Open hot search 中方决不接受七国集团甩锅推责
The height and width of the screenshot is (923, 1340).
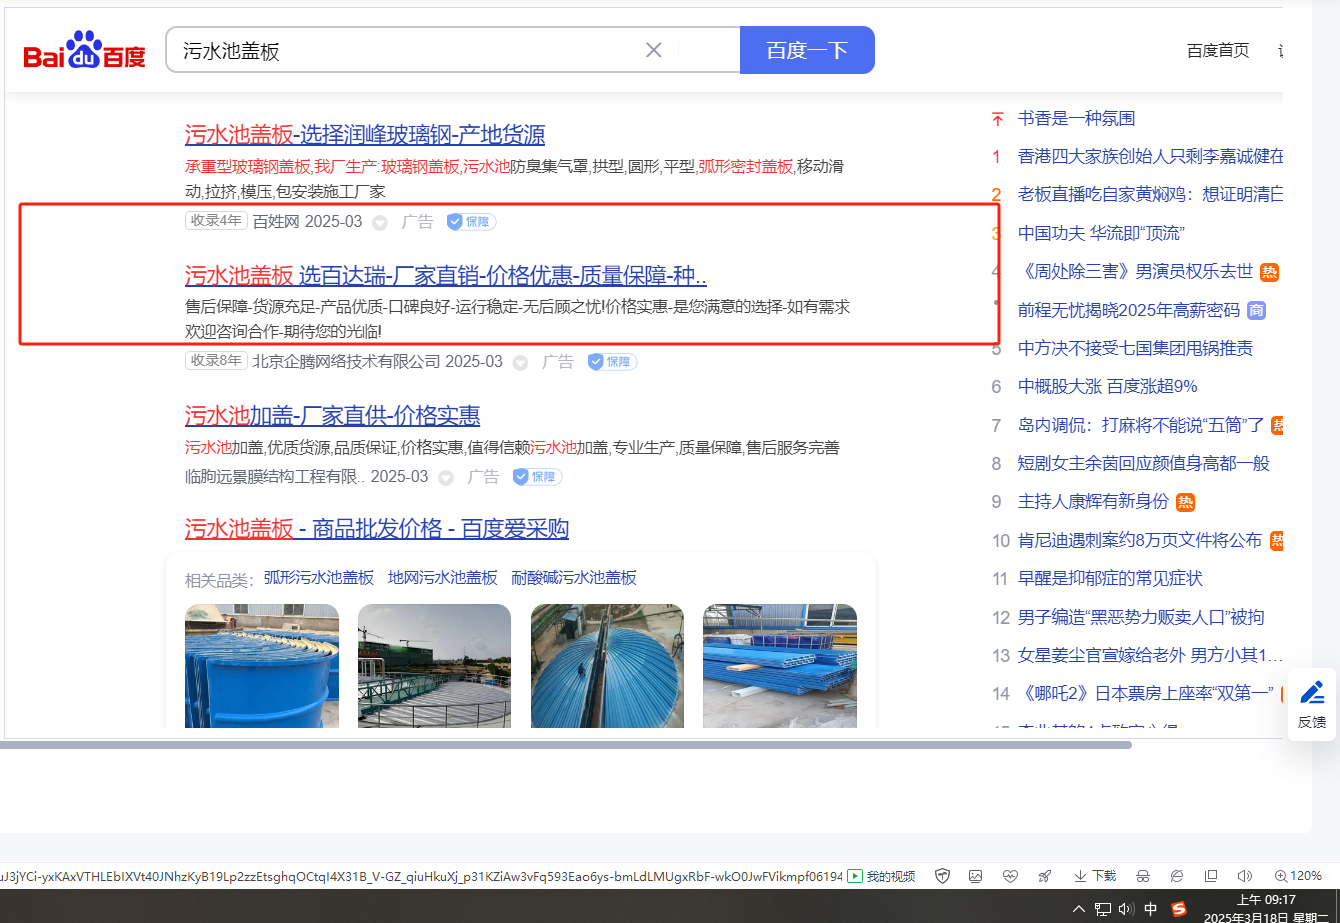pyautogui.click(x=1135, y=348)
